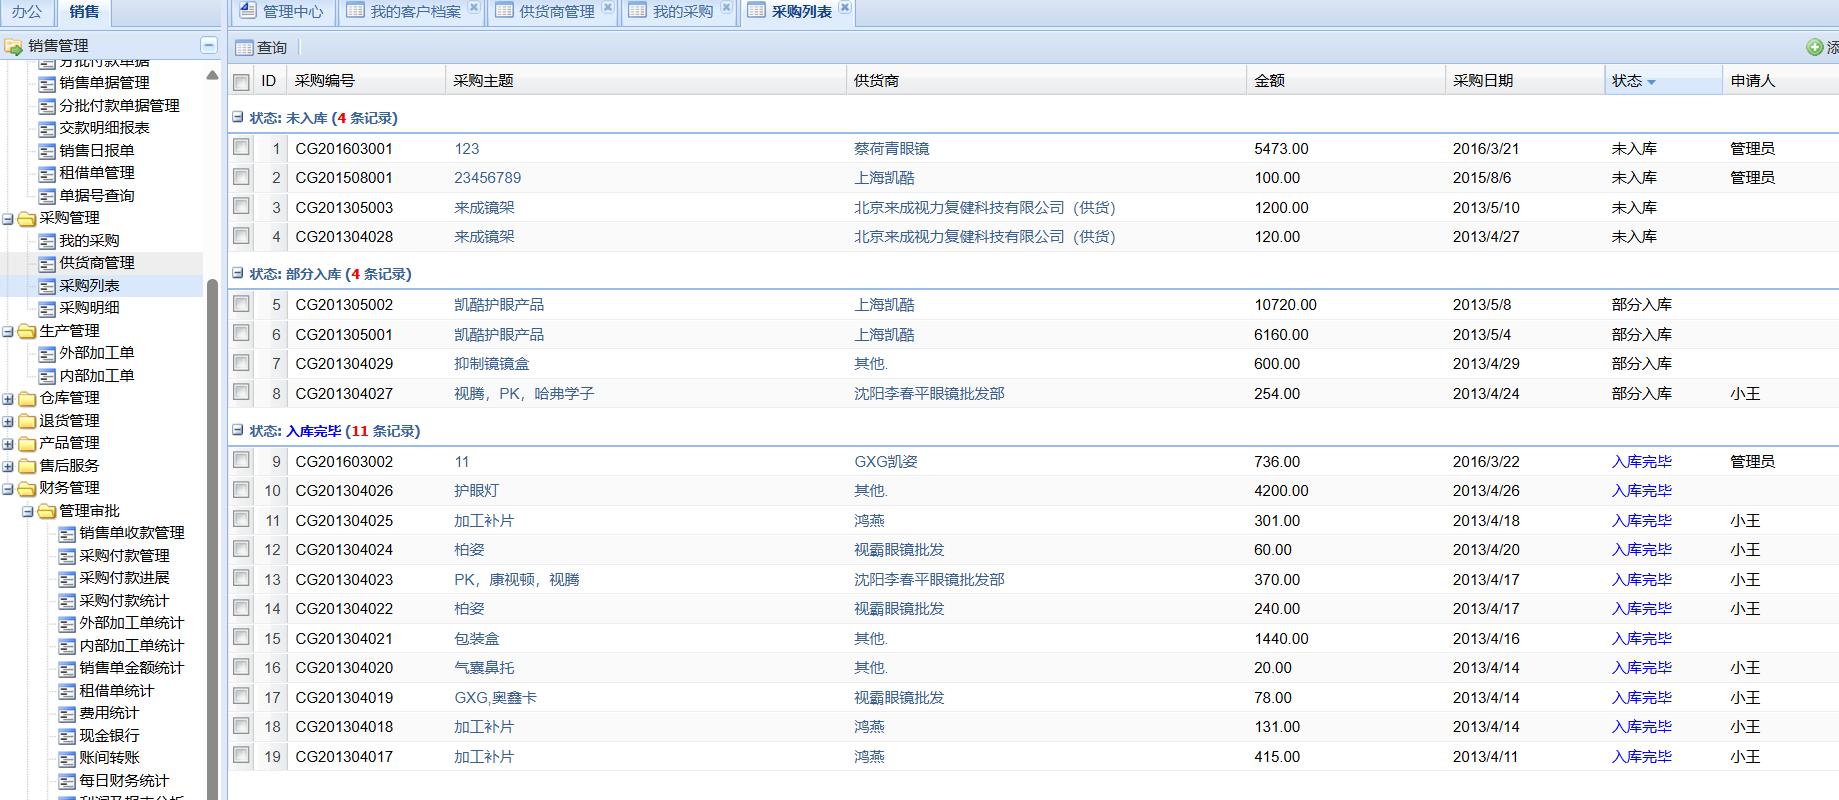1839x800 pixels.
Task: Collapse the 未入库 status group
Action: coord(238,117)
